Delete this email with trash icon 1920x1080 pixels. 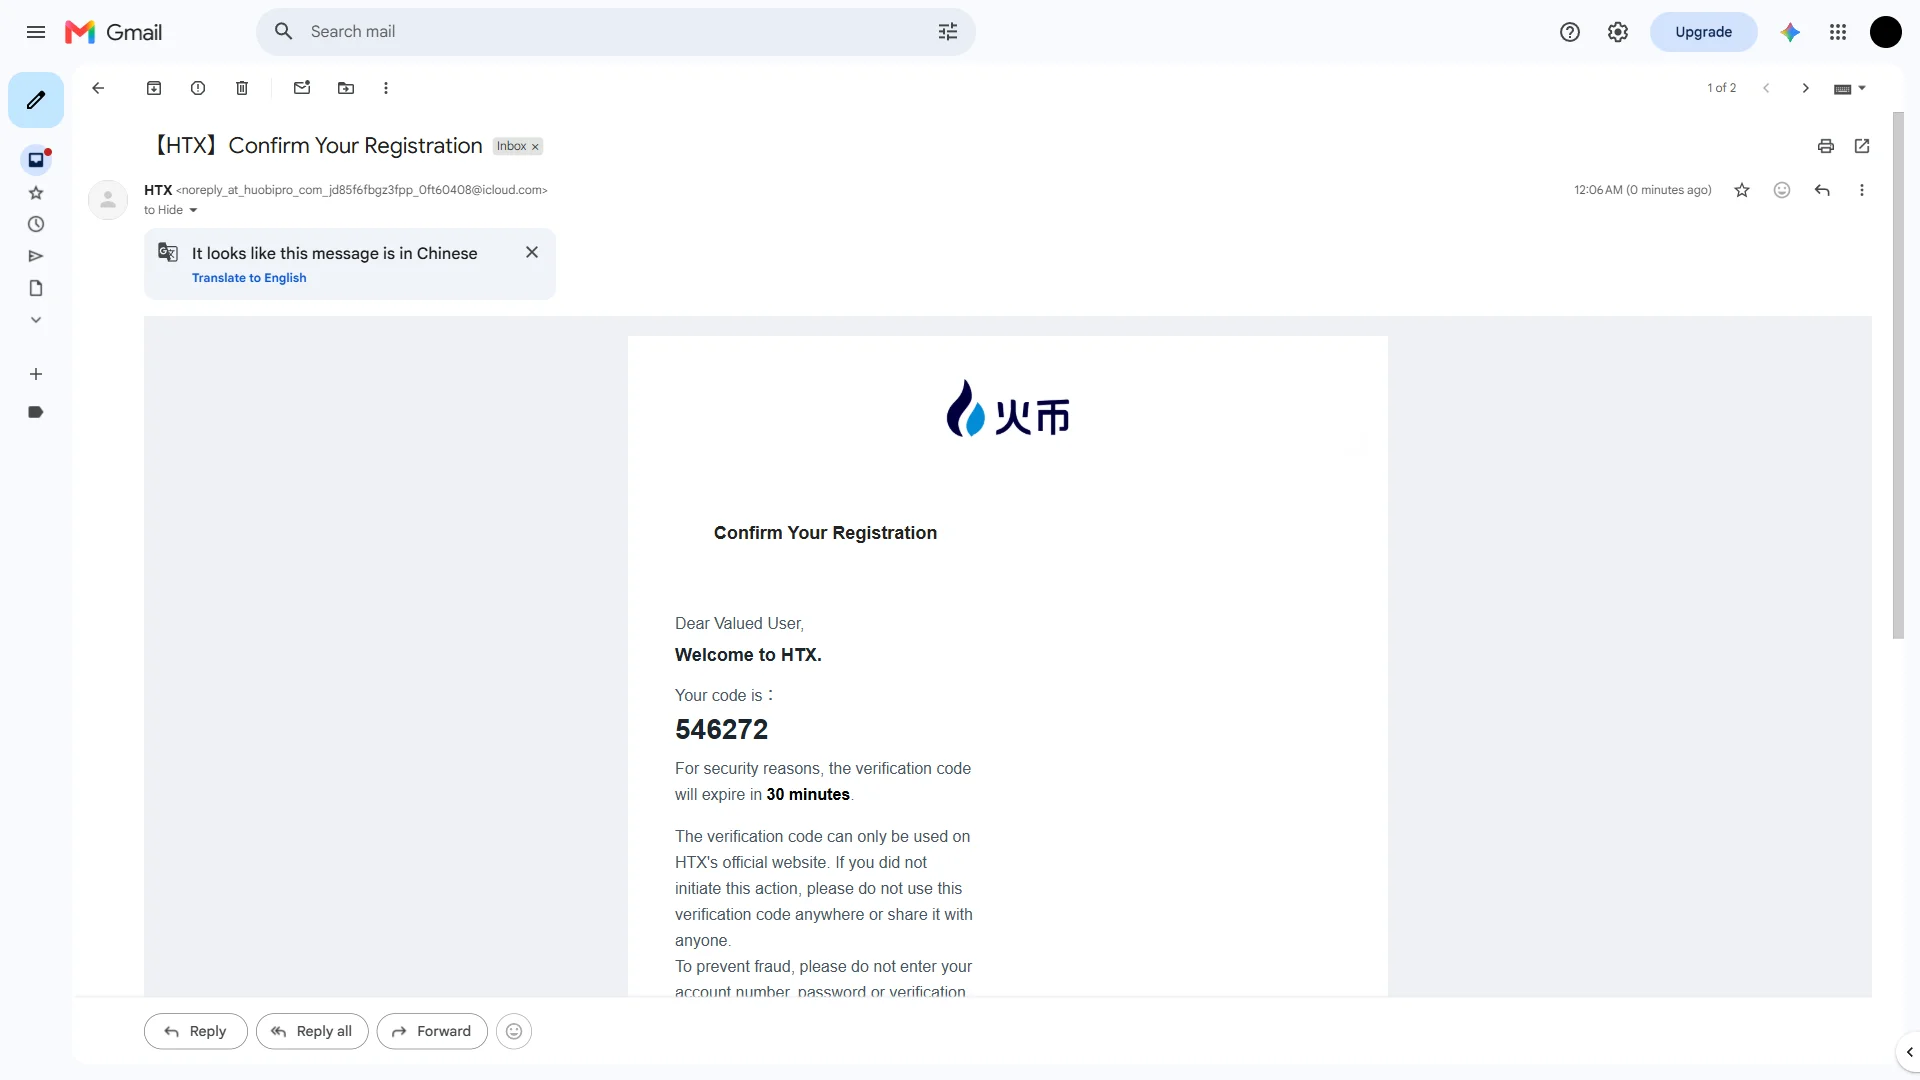click(x=242, y=88)
